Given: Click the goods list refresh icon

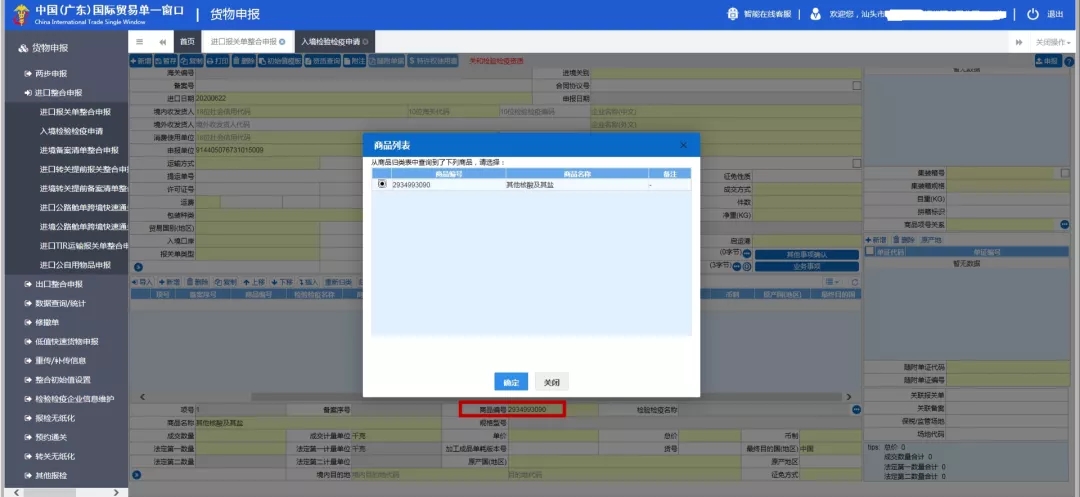Looking at the screenshot, I should pyautogui.click(x=855, y=282).
